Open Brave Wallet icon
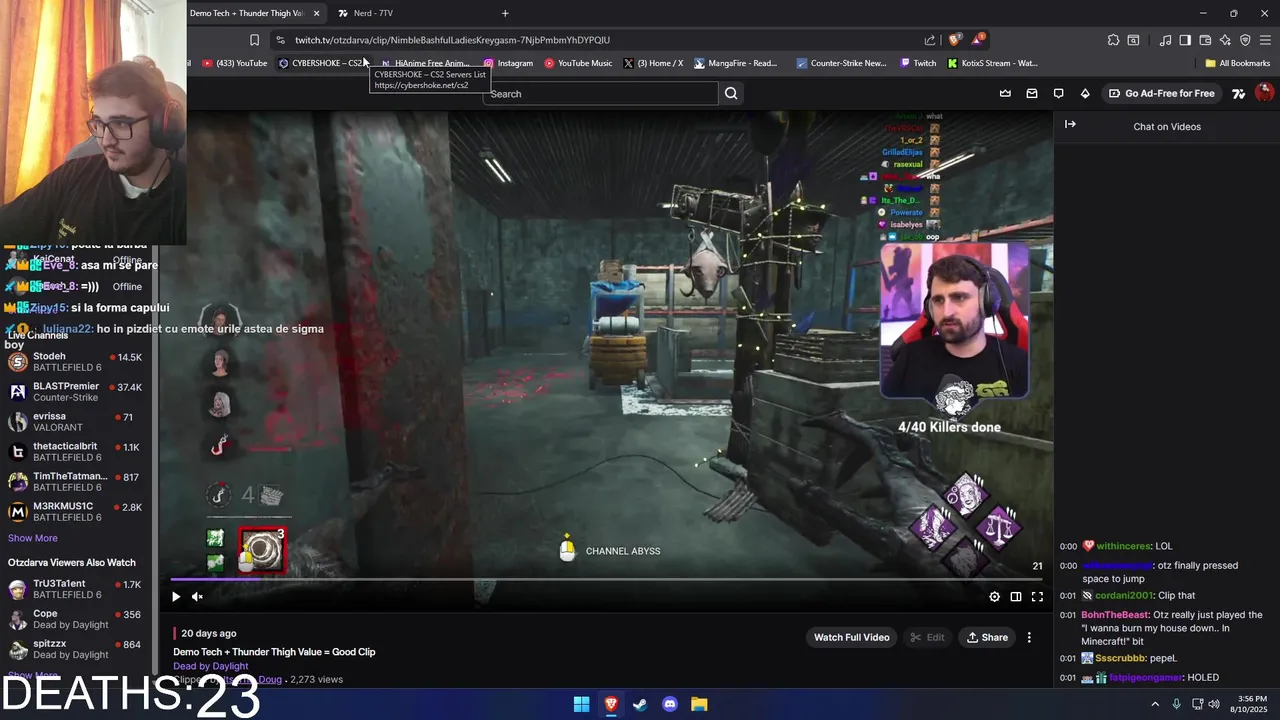 (x=1205, y=40)
